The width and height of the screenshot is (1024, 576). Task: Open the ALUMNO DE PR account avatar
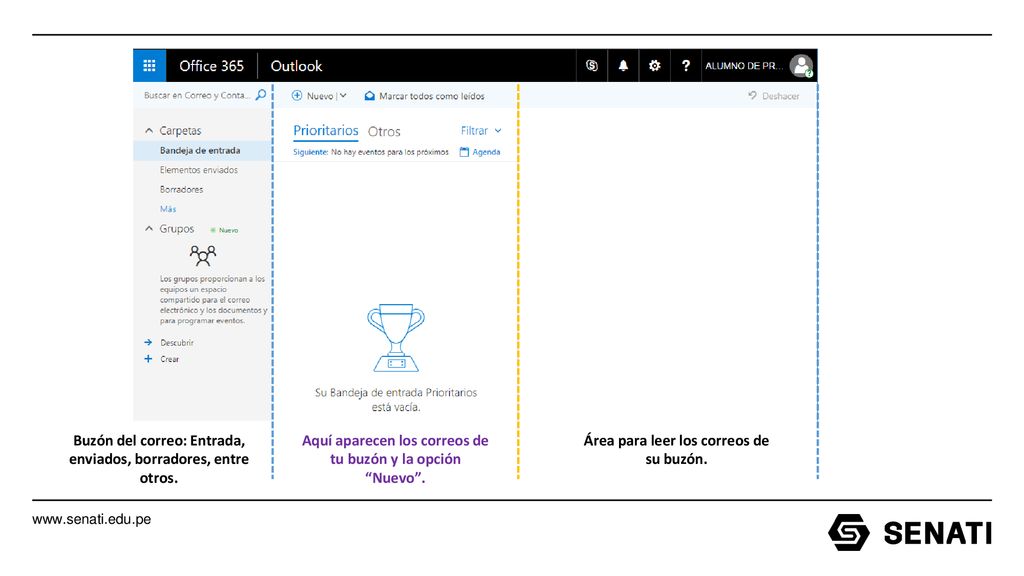point(801,65)
